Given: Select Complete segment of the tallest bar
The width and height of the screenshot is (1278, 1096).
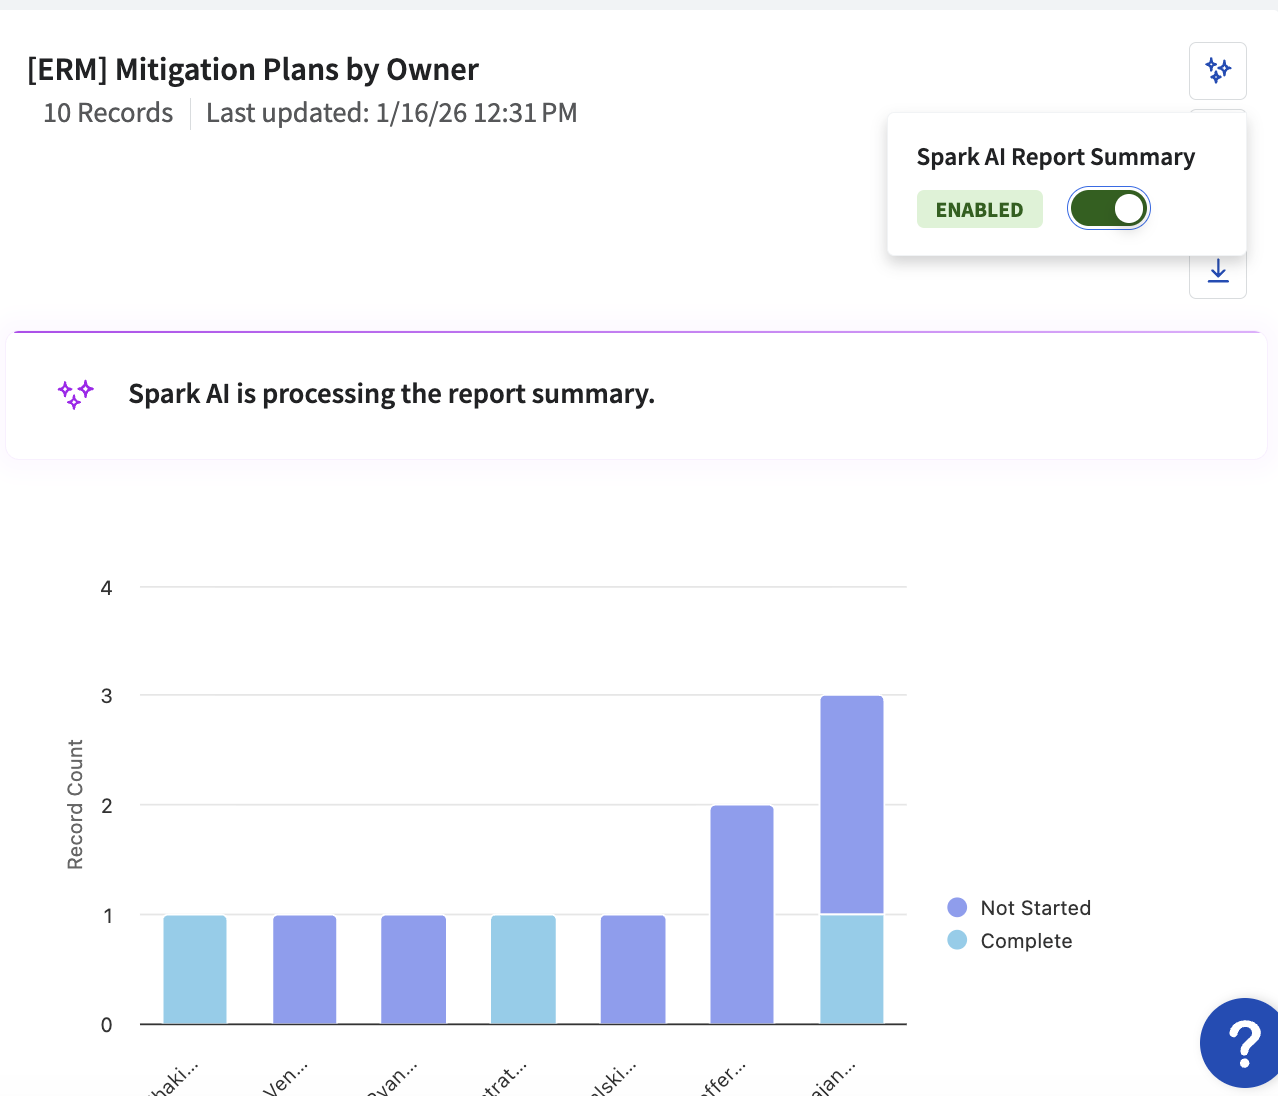Looking at the screenshot, I should click(x=851, y=969).
